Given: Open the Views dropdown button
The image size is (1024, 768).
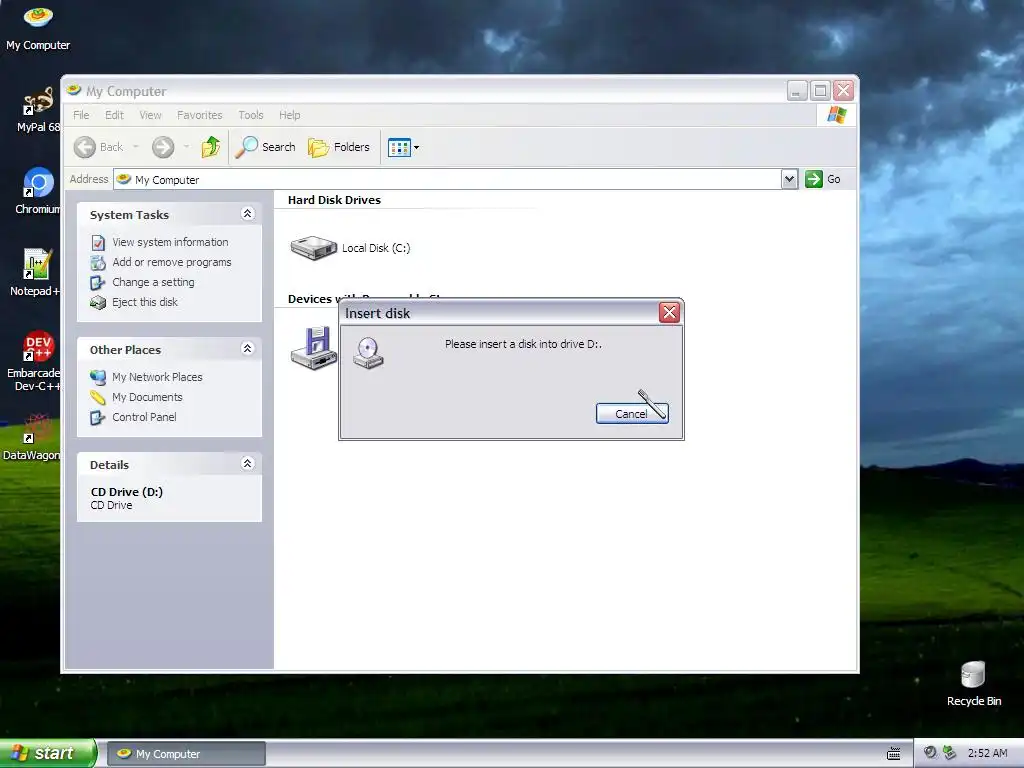Looking at the screenshot, I should [x=403, y=148].
